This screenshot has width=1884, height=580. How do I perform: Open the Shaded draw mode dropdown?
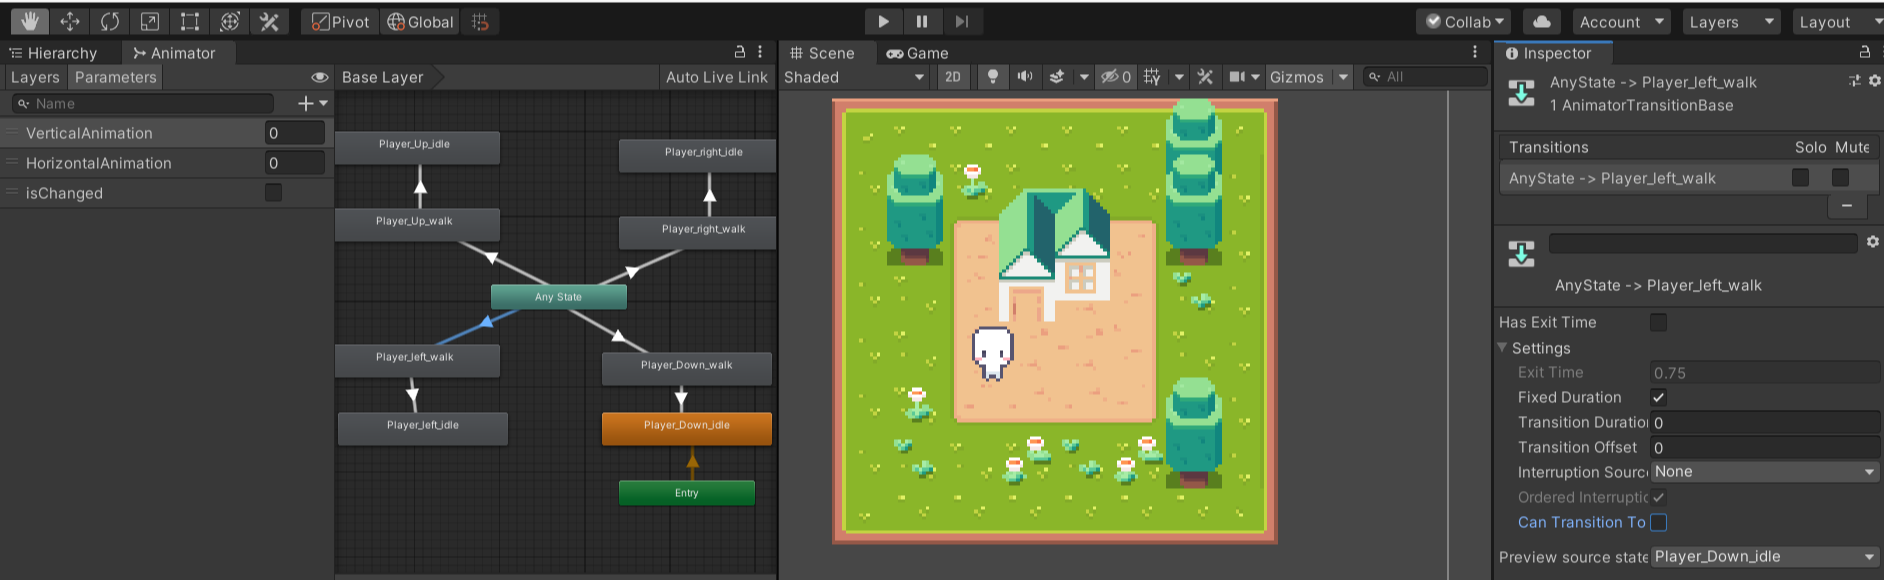click(x=855, y=77)
